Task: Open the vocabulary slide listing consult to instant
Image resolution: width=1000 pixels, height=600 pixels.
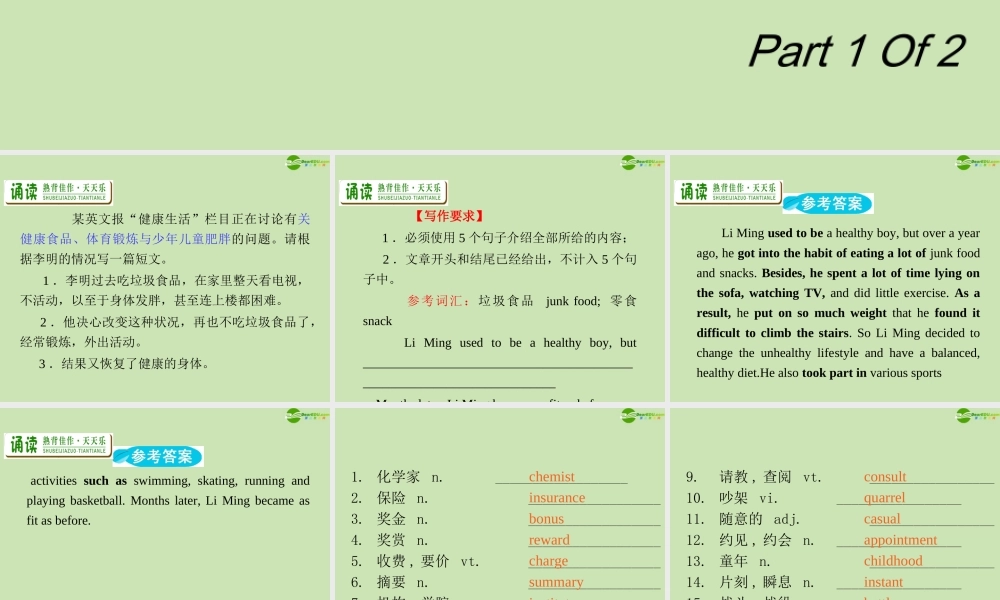Action: pos(835,504)
